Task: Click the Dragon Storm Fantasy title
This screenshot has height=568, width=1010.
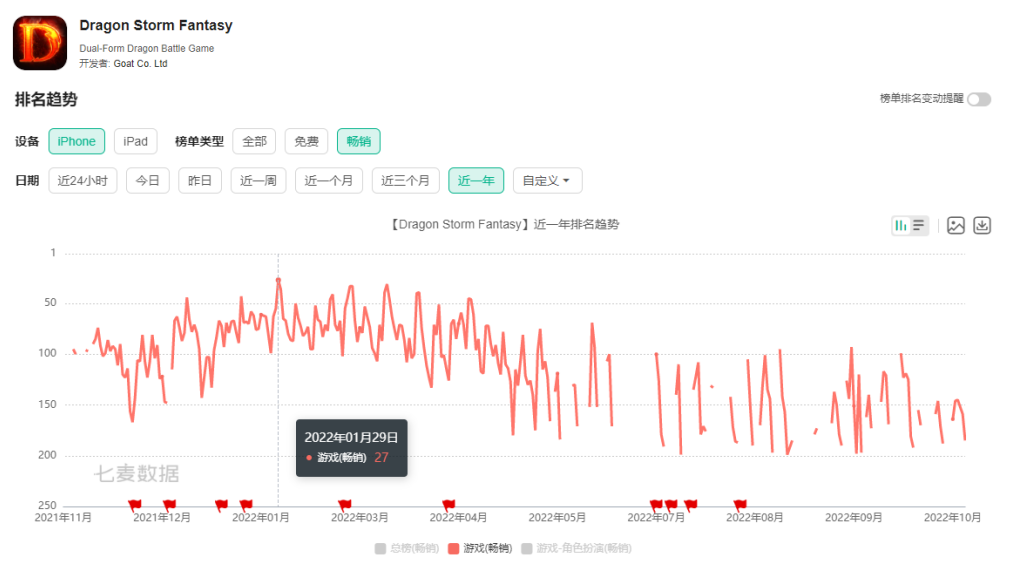Action: click(156, 26)
